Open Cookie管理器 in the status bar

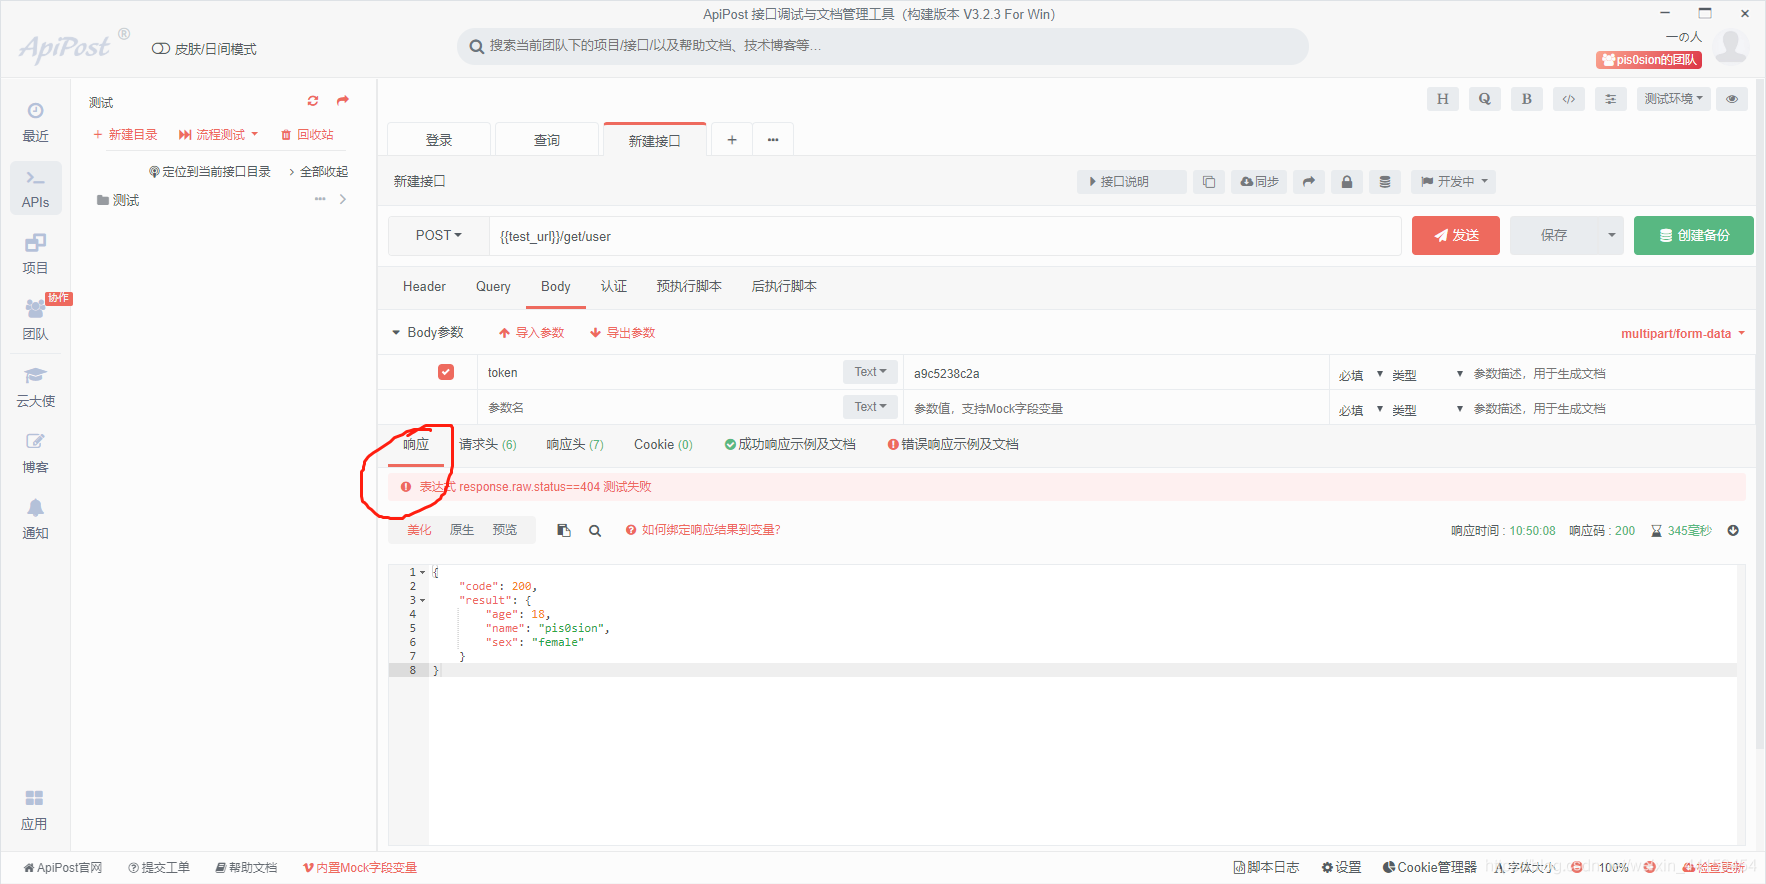(x=1430, y=867)
